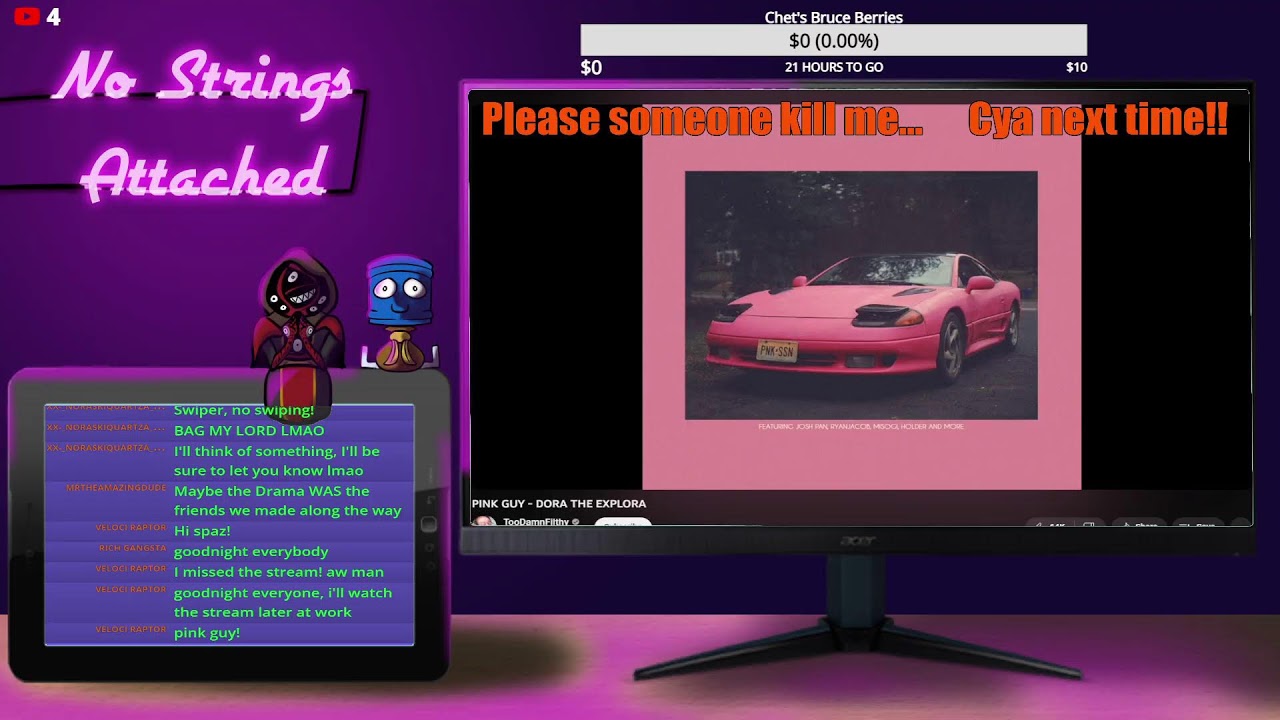Click chat message Swiper, no swiping!
Image resolution: width=1280 pixels, height=720 pixels.
click(x=244, y=410)
